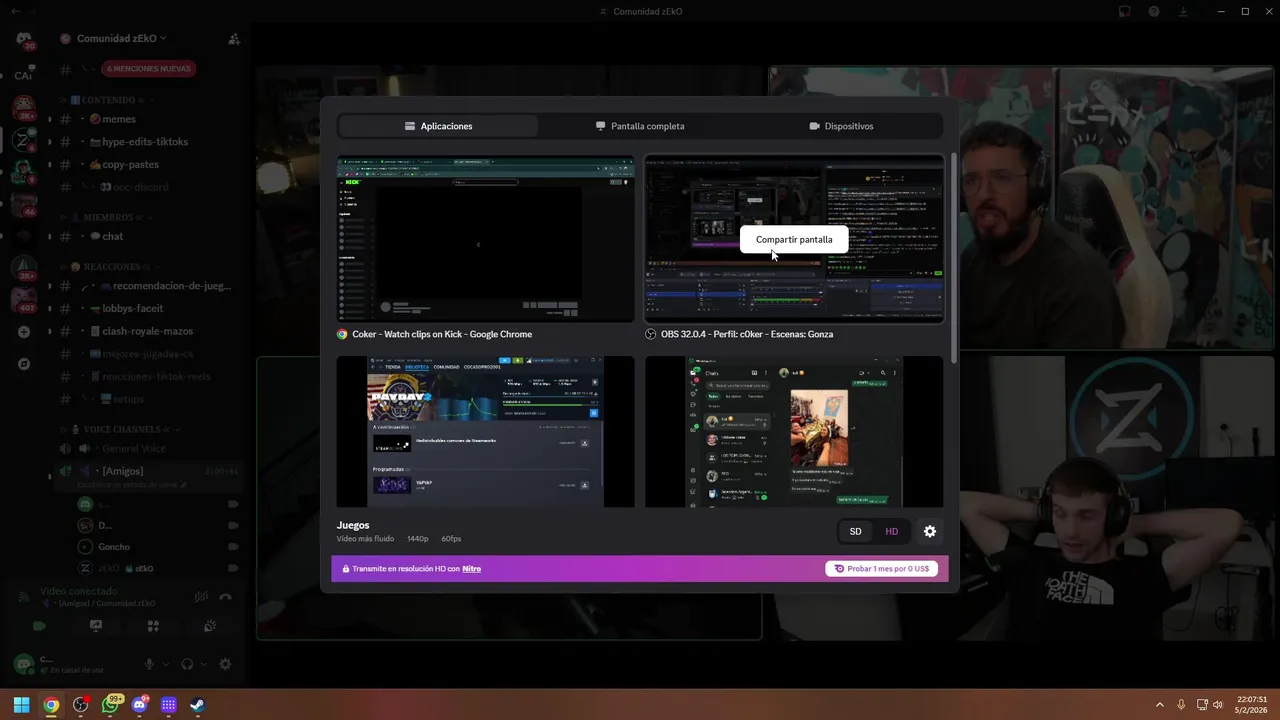The height and width of the screenshot is (720, 1280).
Task: Click the 1440p resolution text
Action: point(417,539)
